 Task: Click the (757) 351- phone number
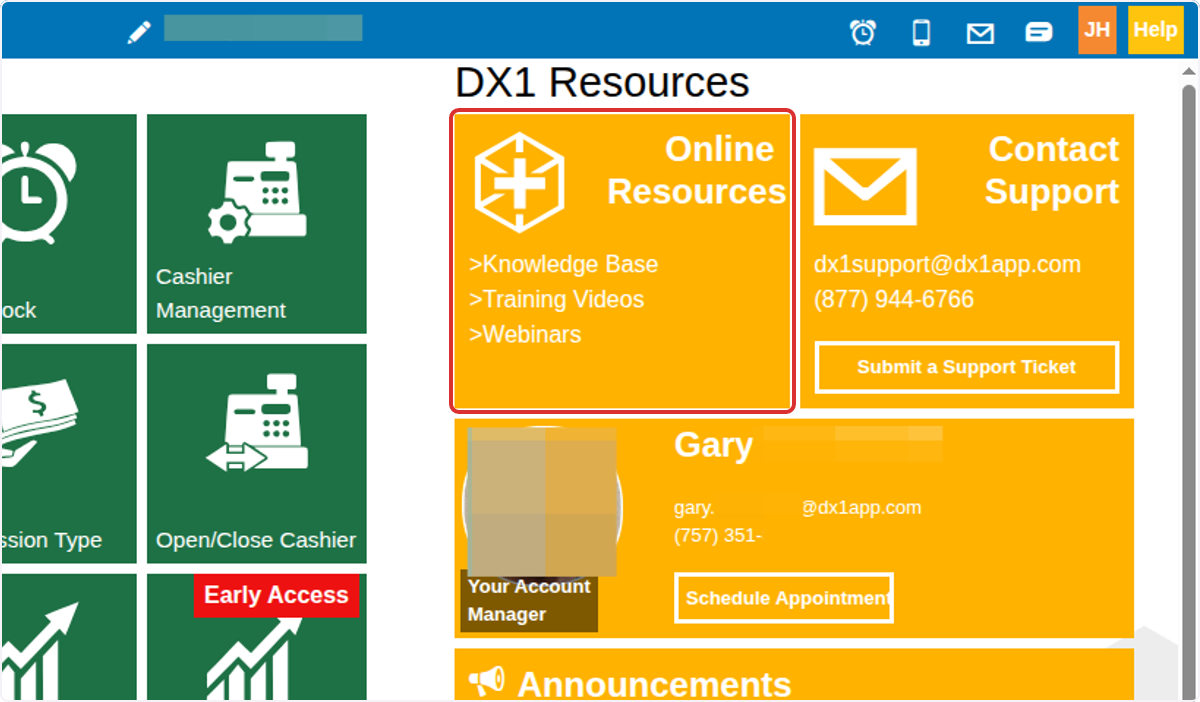[718, 536]
